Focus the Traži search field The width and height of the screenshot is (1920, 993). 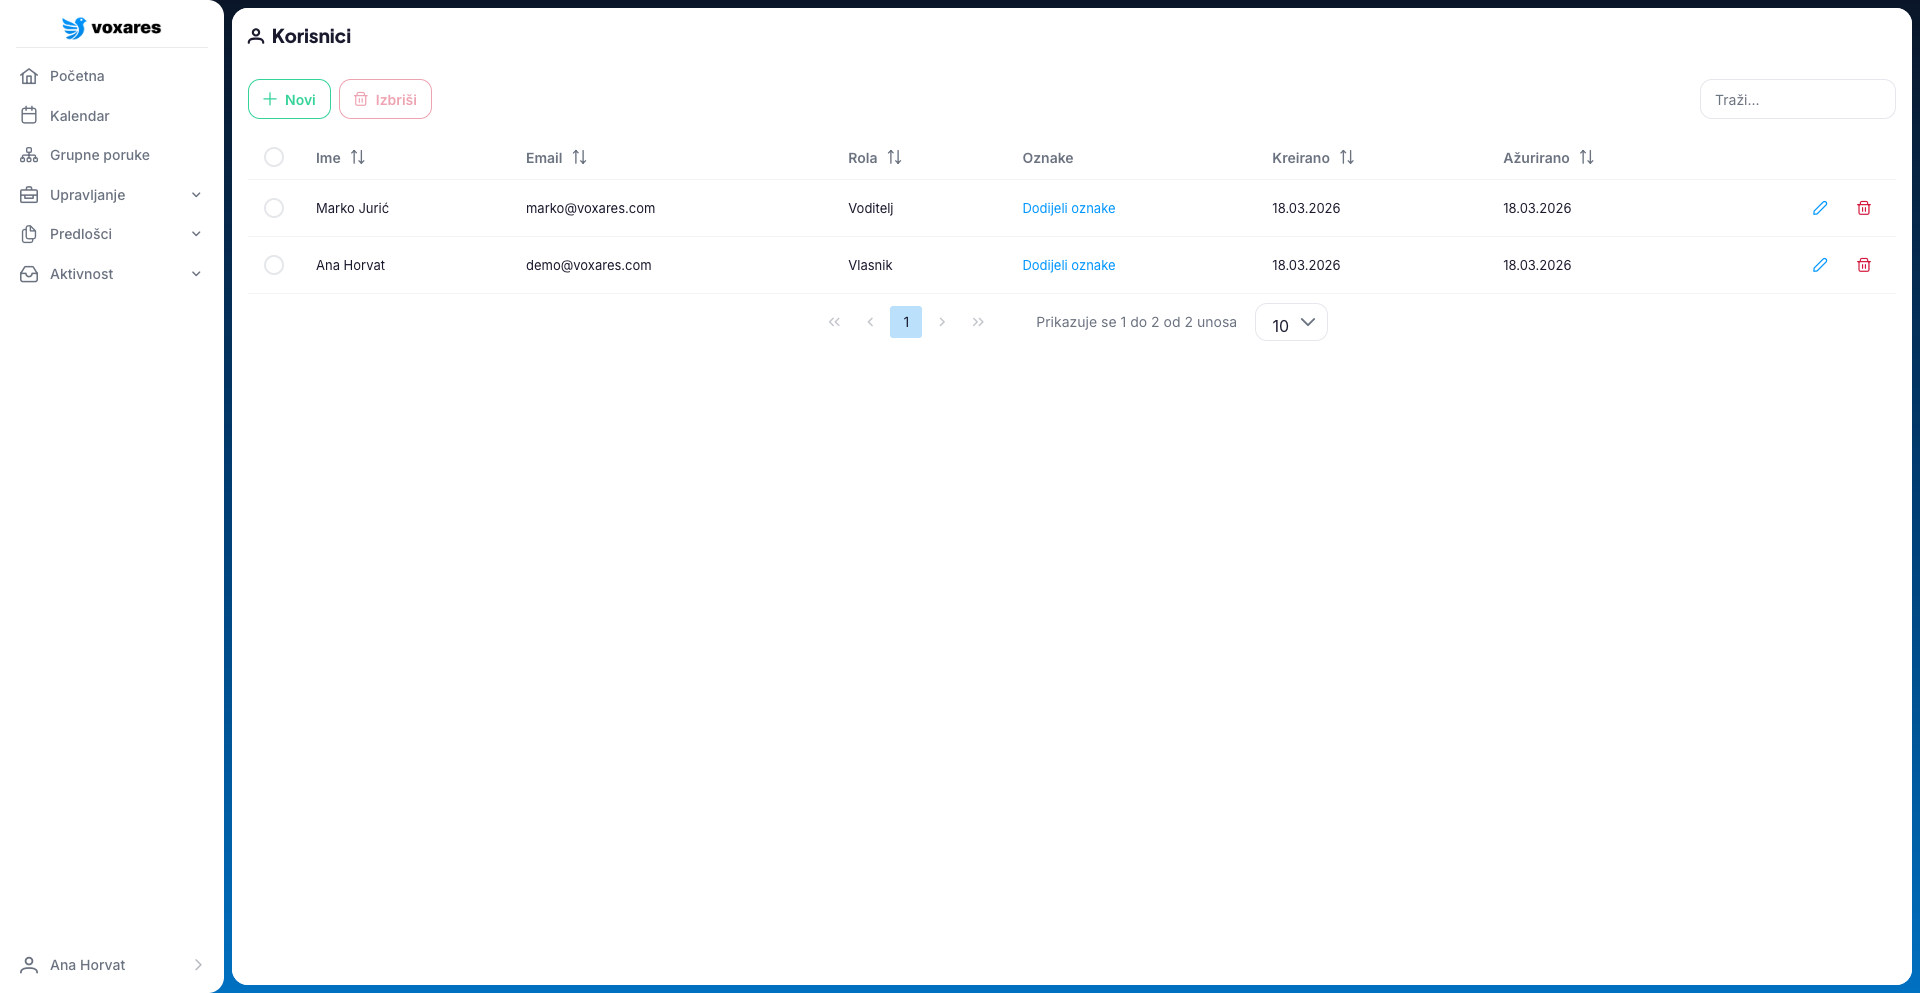pyautogui.click(x=1796, y=100)
